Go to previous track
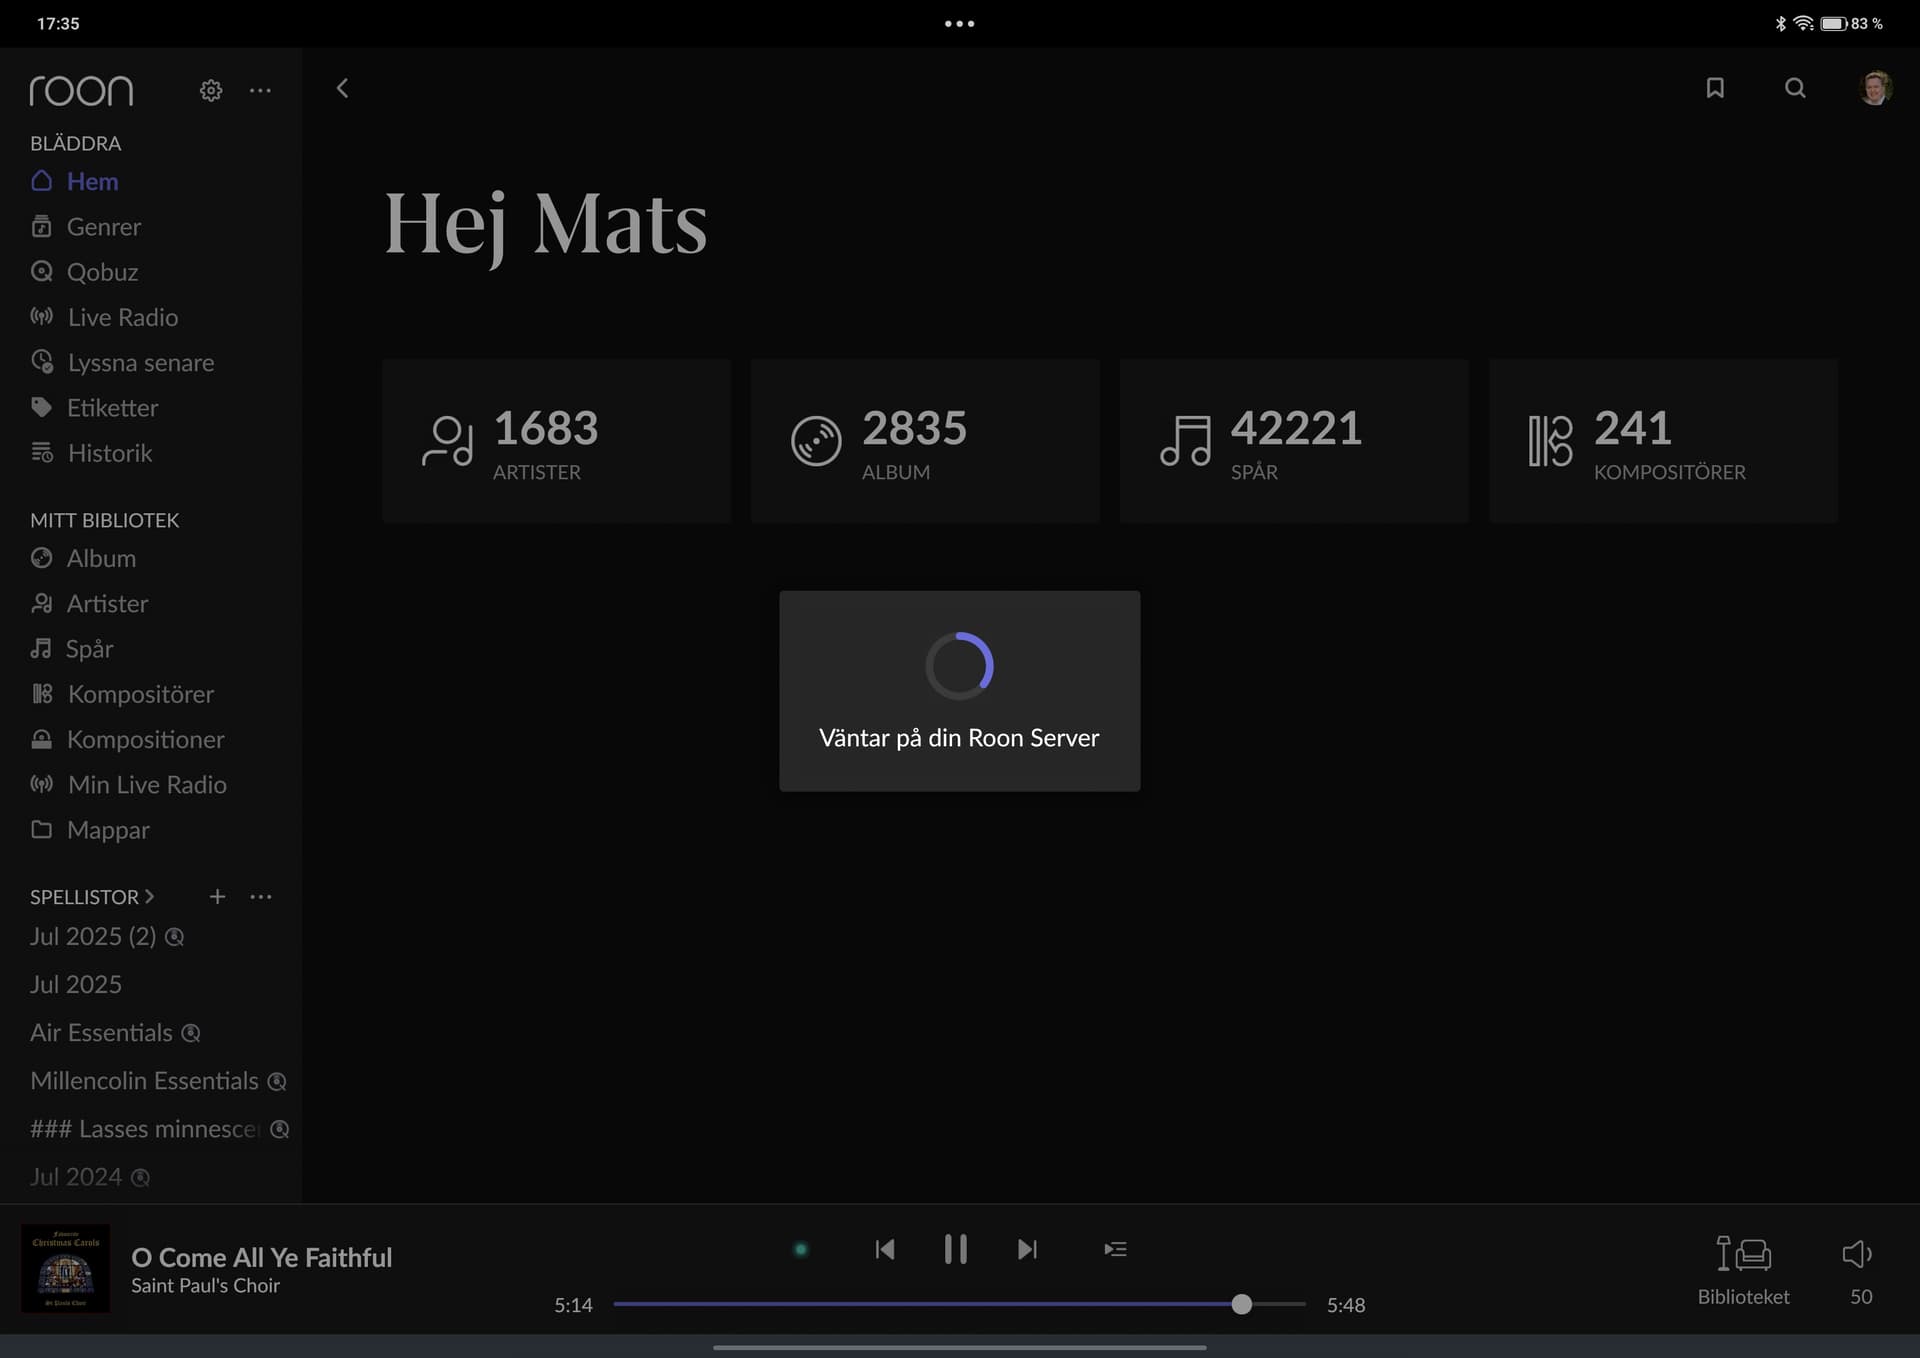 (884, 1249)
